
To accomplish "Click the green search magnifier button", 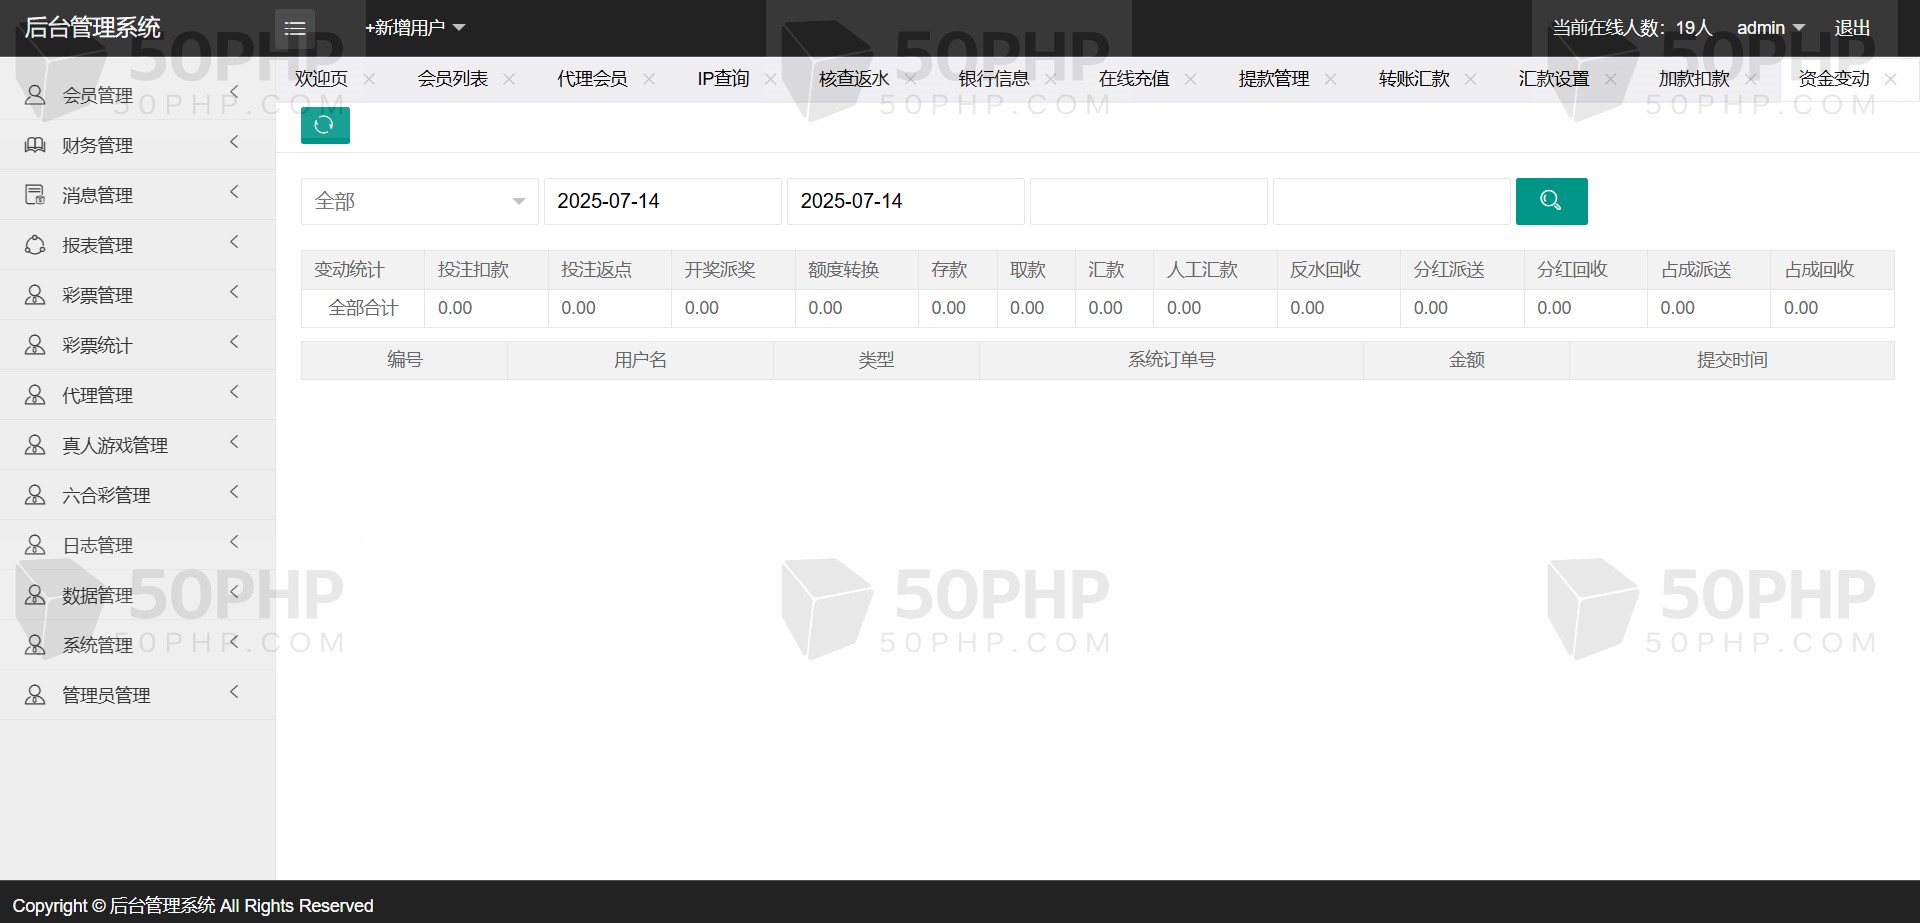I will [x=1551, y=201].
